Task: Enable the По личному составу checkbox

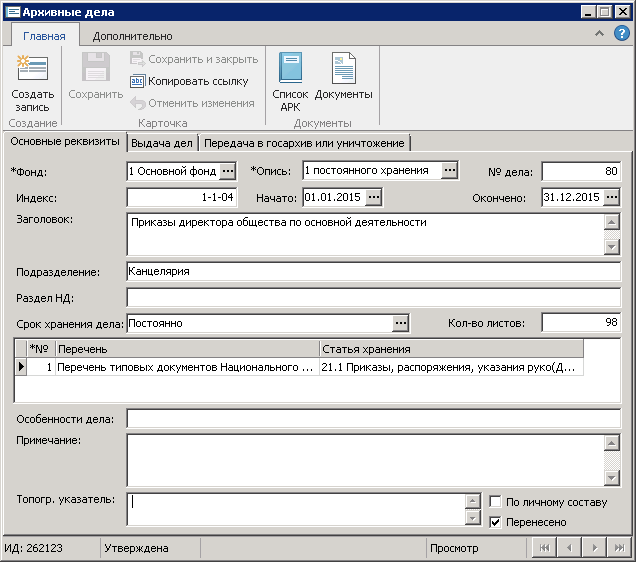Action: 495,502
